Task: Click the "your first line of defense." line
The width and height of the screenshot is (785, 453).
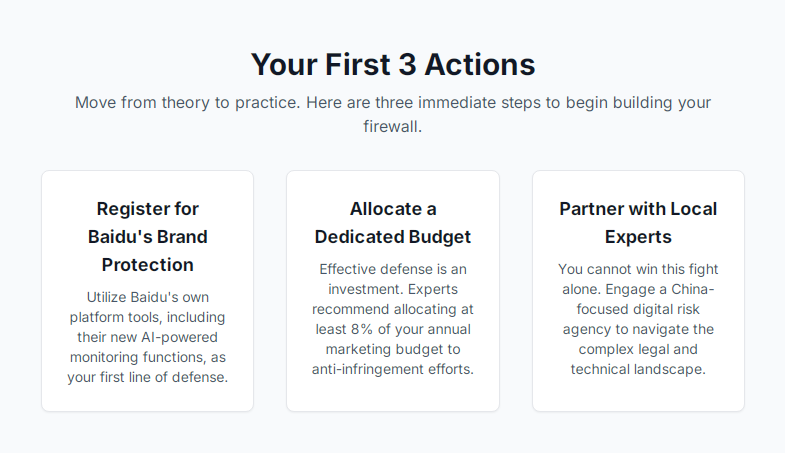Action: coord(148,377)
